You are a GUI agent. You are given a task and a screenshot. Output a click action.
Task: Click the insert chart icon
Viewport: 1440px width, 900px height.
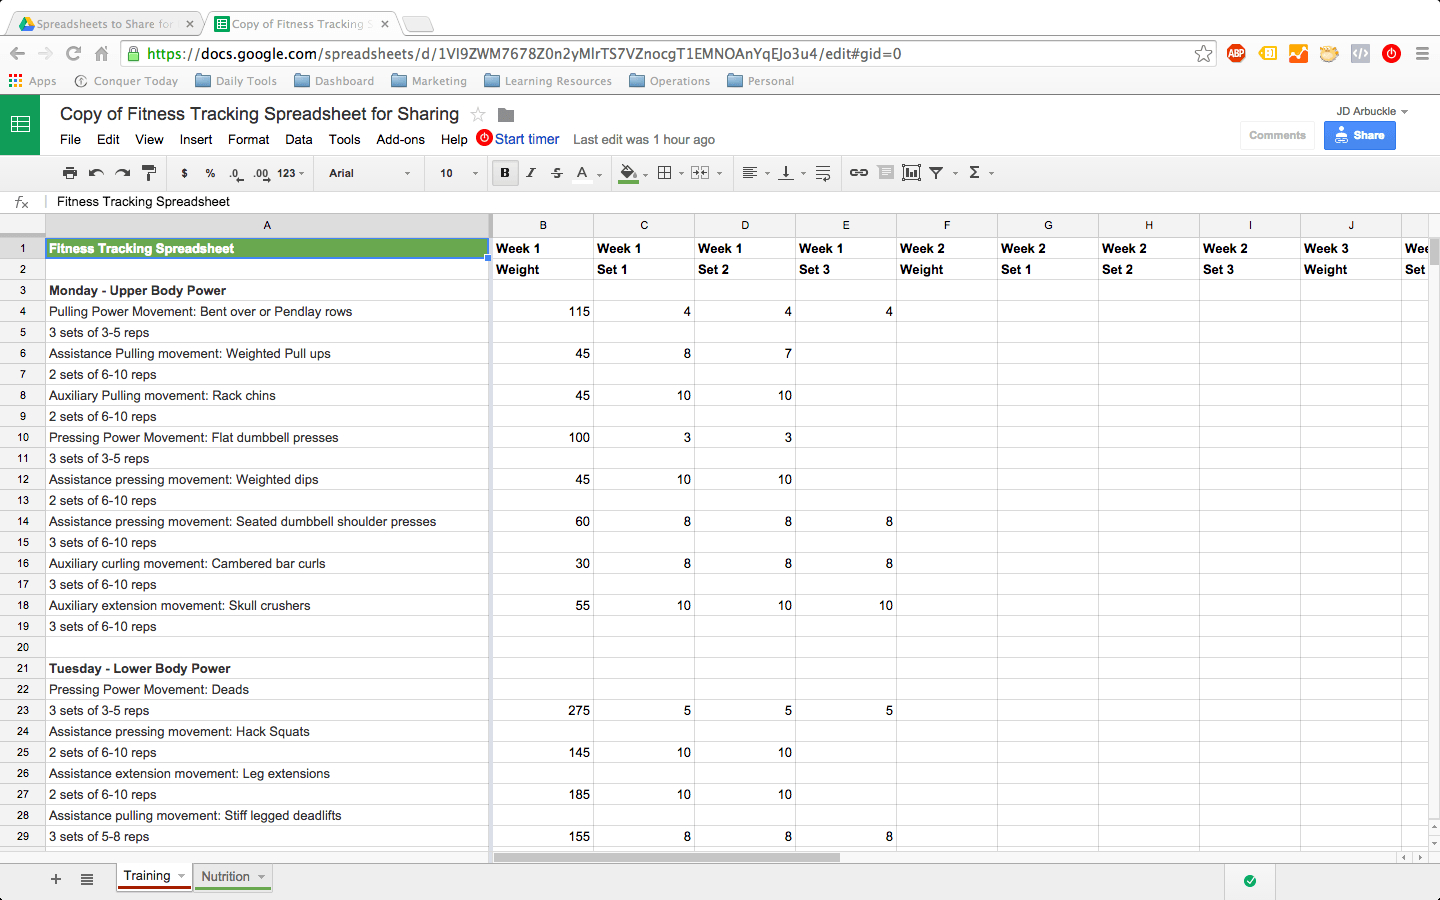911,173
